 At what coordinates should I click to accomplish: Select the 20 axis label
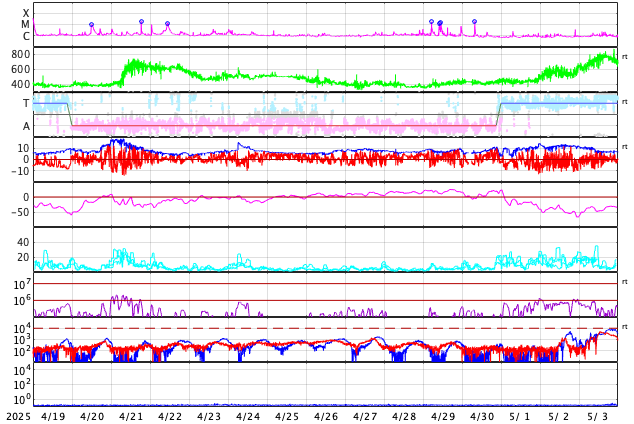point(23,257)
